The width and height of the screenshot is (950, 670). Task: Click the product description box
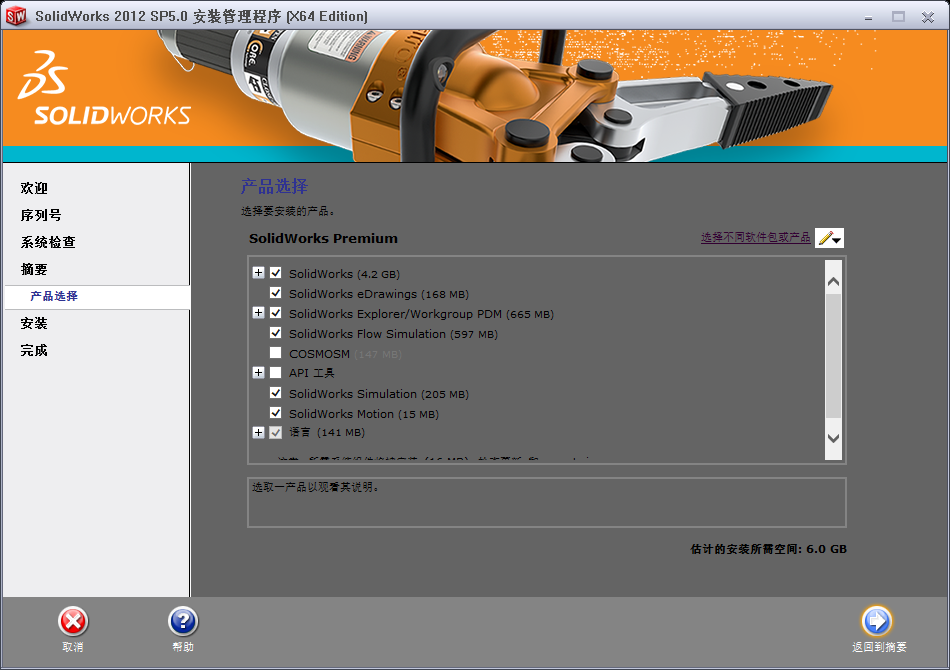pos(546,502)
